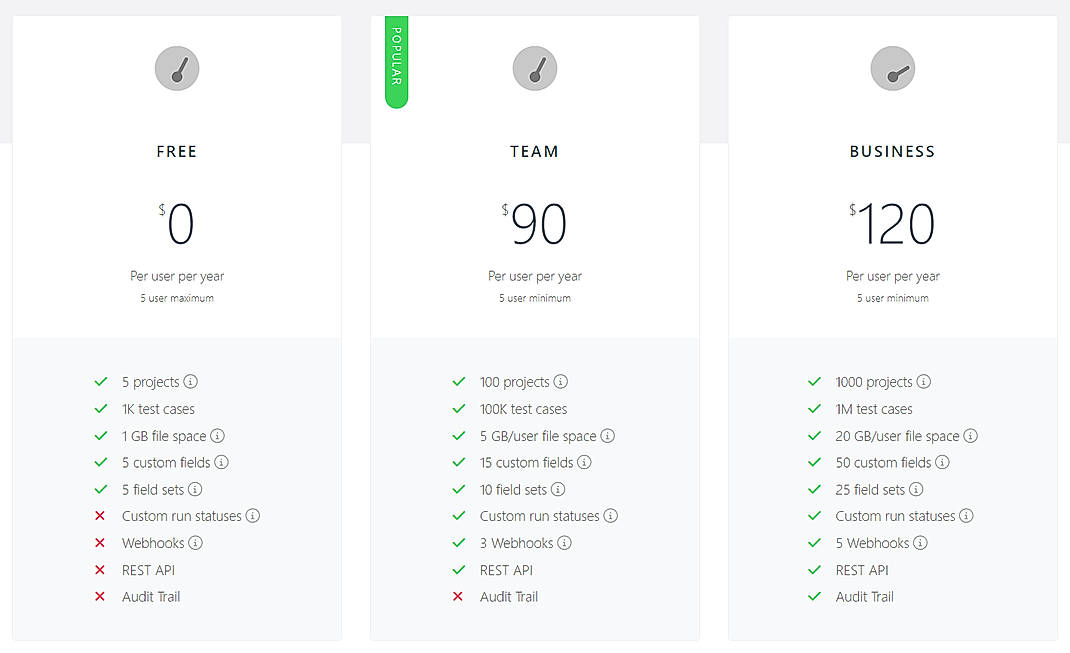Open info for Custom run statuses in Team
Image resolution: width=1070 pixels, height=653 pixels.
coord(612,516)
